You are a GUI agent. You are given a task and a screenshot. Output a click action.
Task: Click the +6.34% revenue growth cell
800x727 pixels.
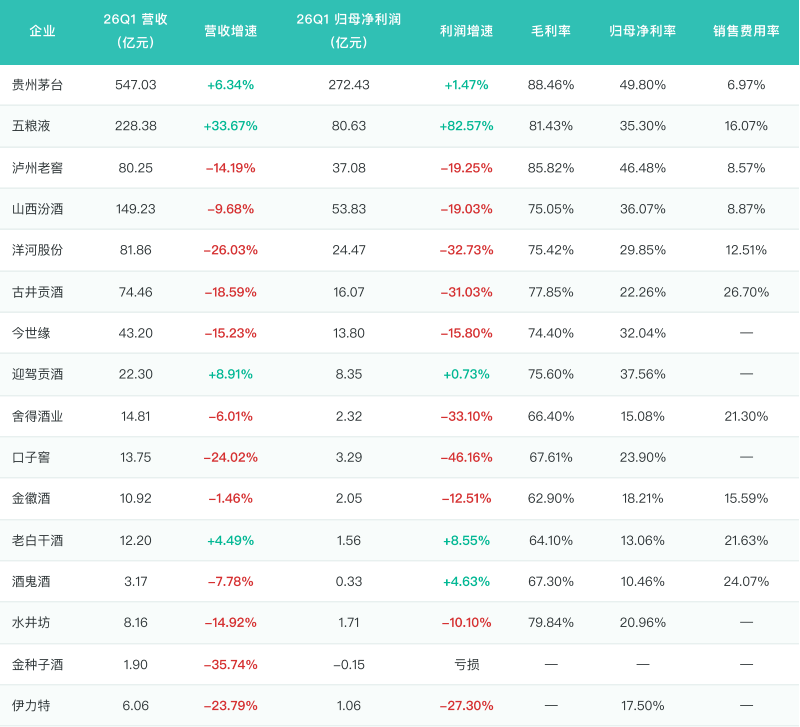231,85
